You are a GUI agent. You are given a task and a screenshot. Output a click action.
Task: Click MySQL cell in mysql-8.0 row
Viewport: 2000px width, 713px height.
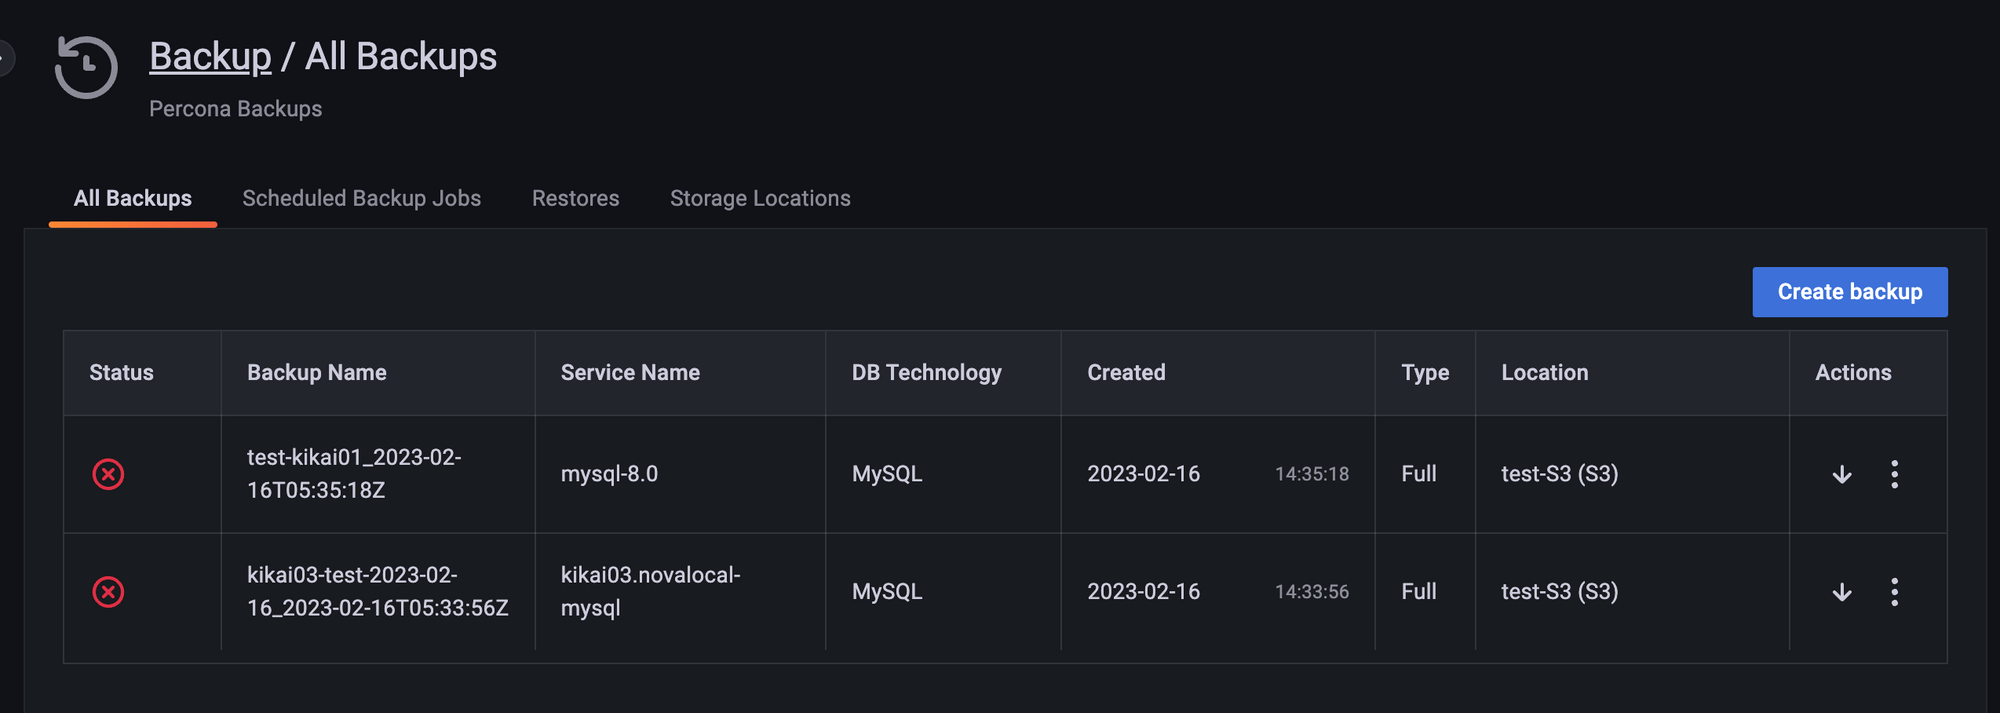pos(887,474)
